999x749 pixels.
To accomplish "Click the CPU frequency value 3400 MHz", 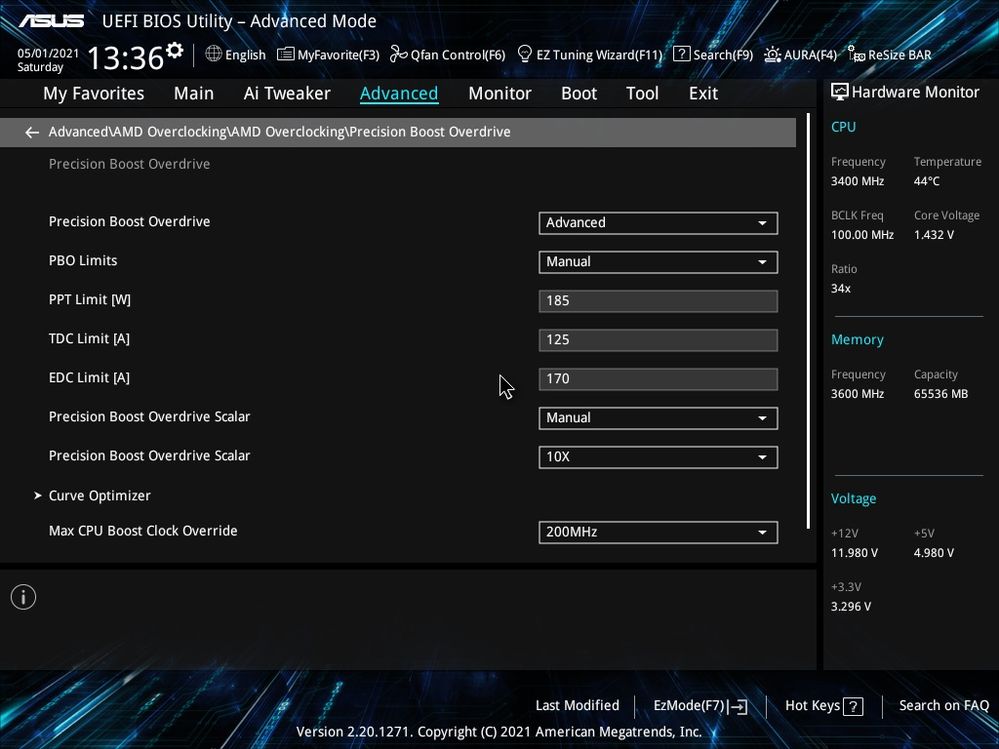I will [x=857, y=182].
